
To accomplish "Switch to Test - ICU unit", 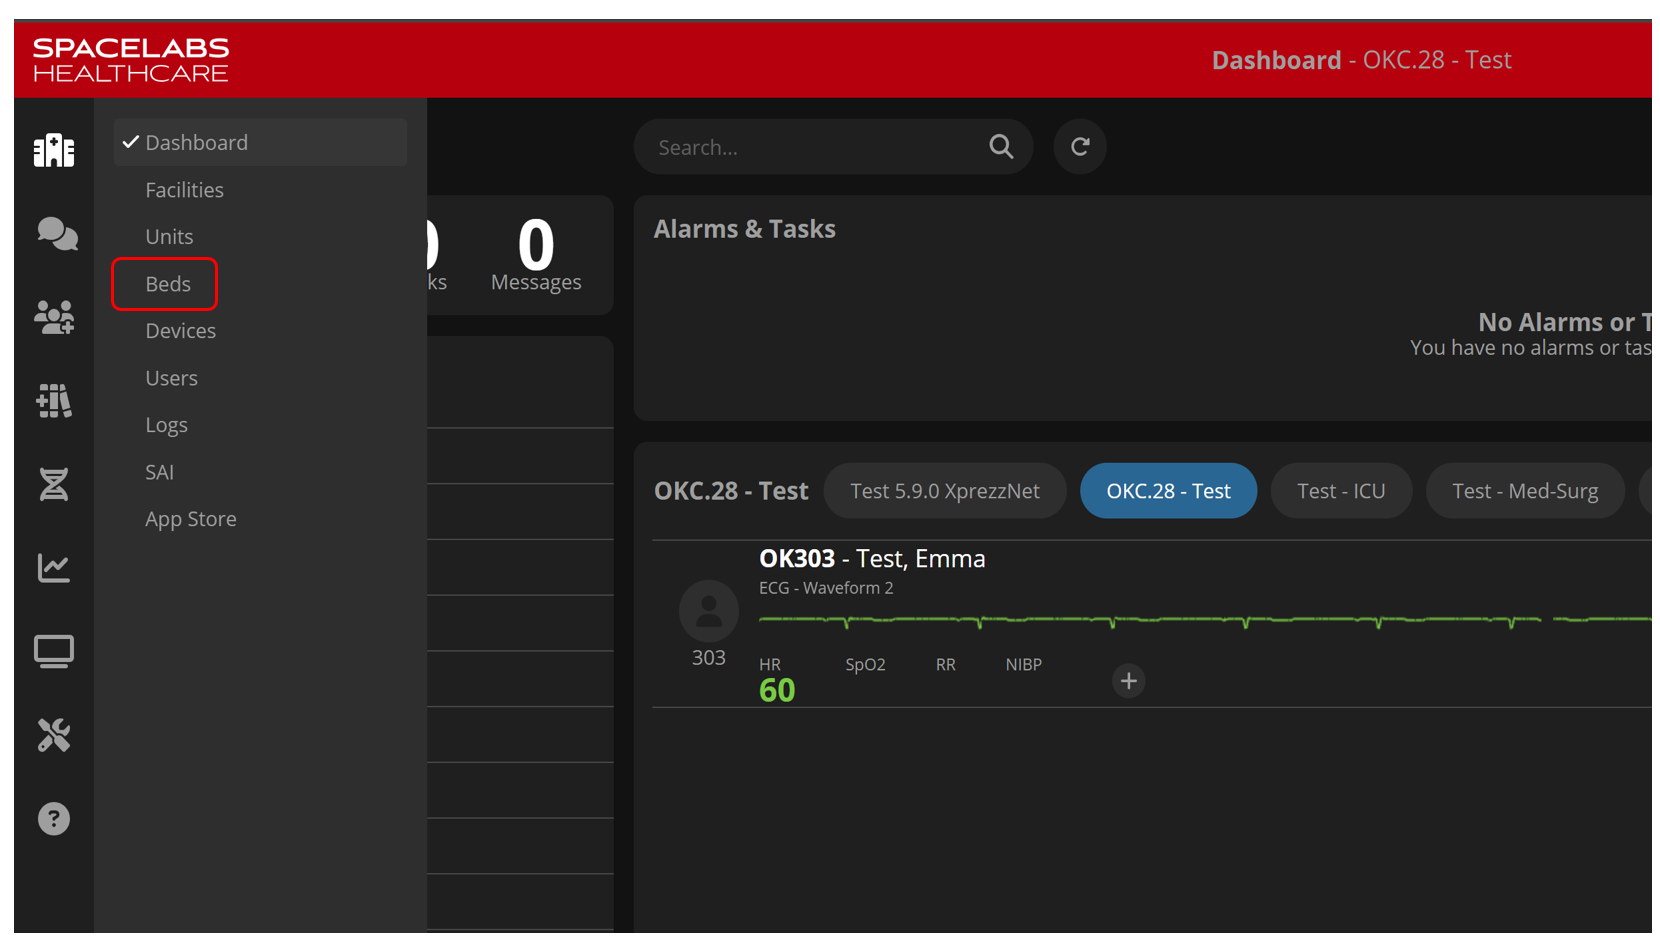I will pos(1341,491).
